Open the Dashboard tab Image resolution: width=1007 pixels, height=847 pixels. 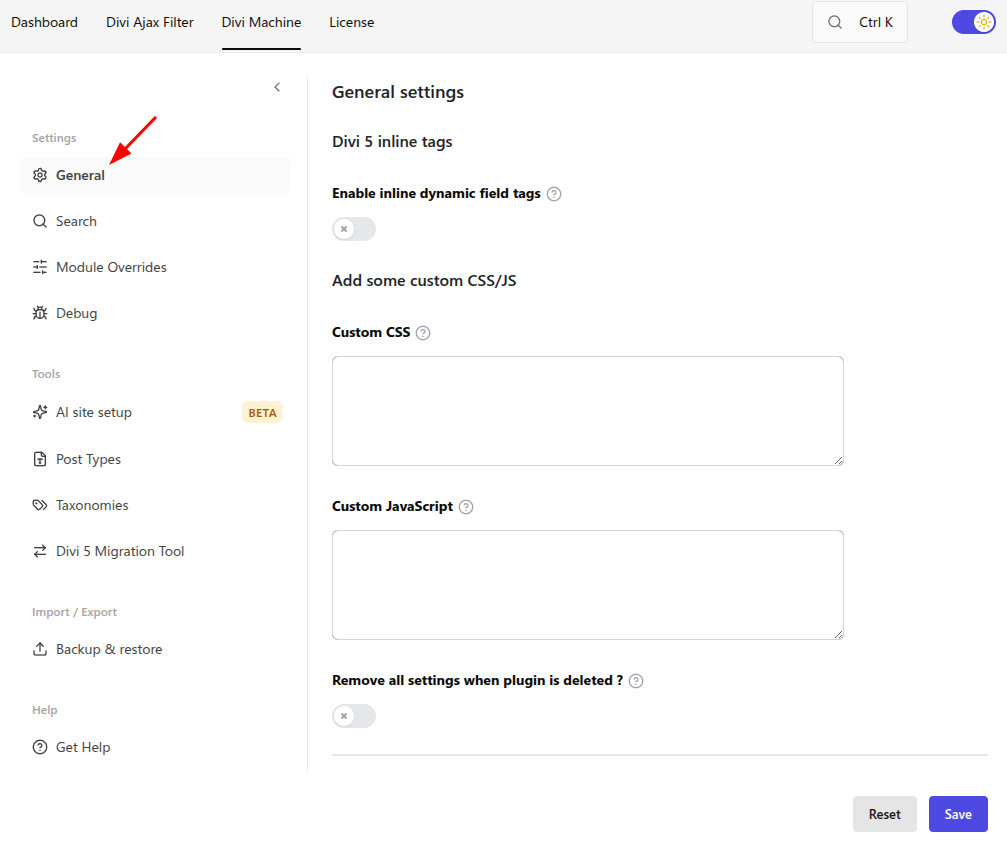[44, 22]
